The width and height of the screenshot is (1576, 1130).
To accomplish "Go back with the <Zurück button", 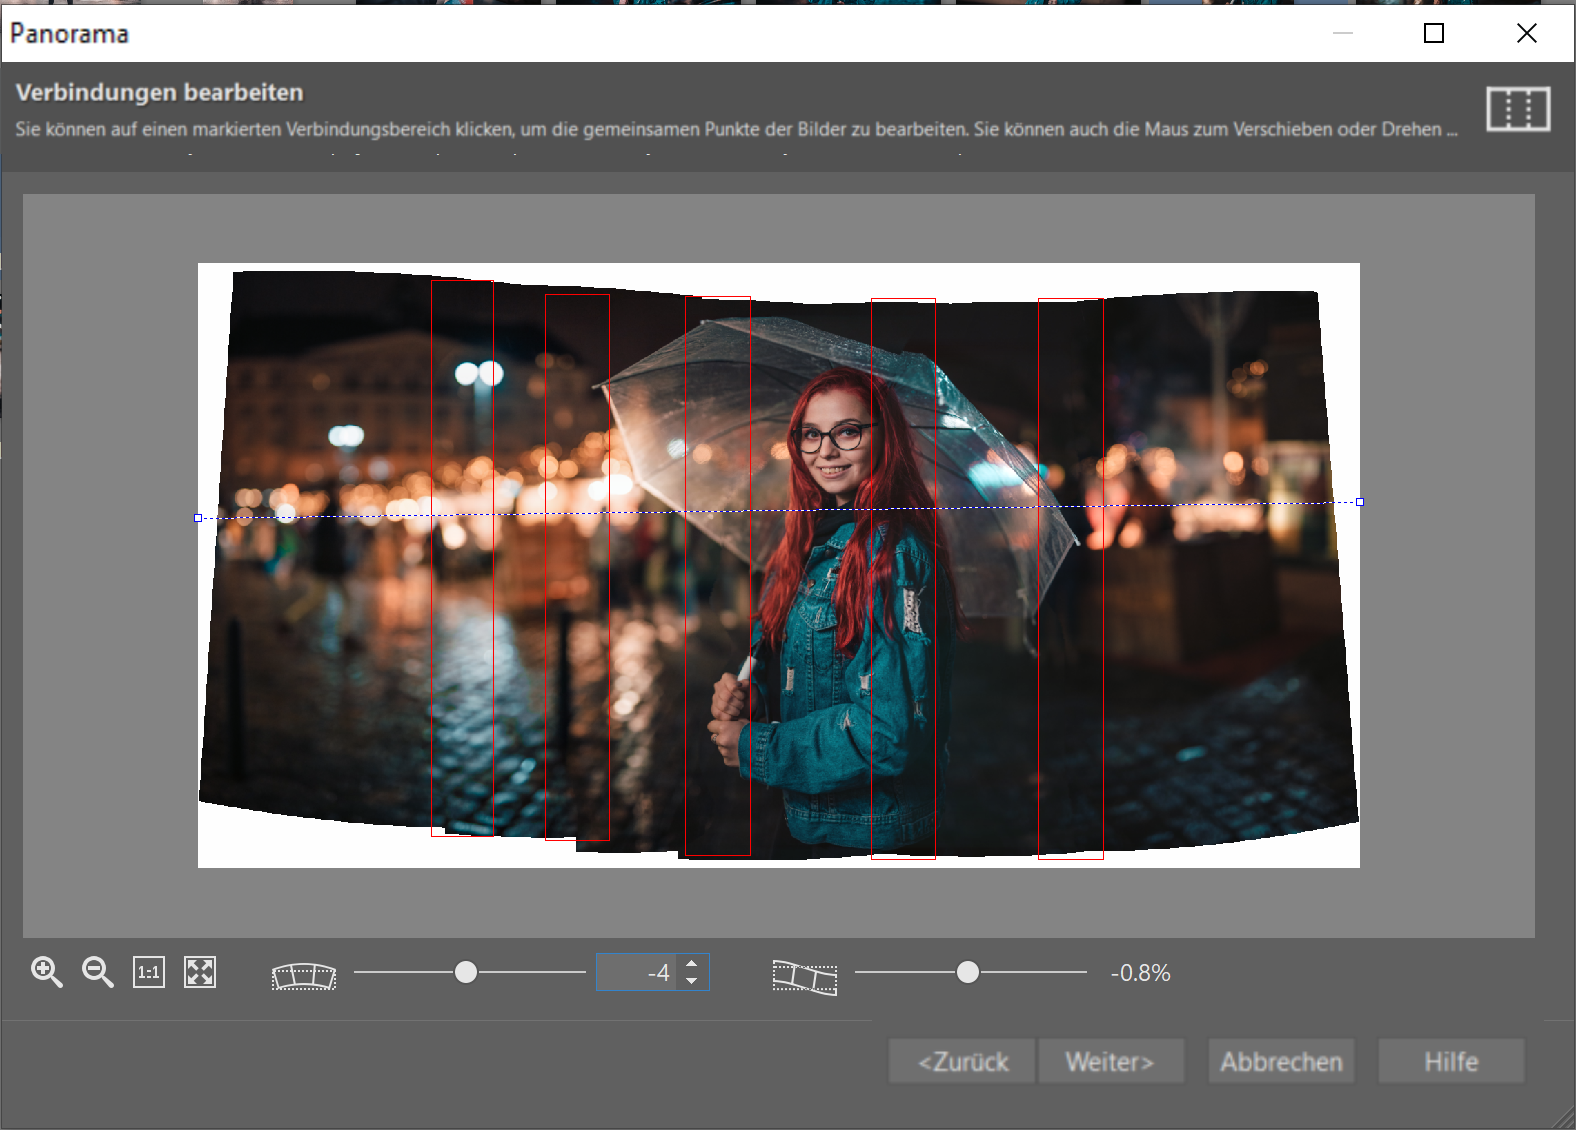I will 962,1061.
